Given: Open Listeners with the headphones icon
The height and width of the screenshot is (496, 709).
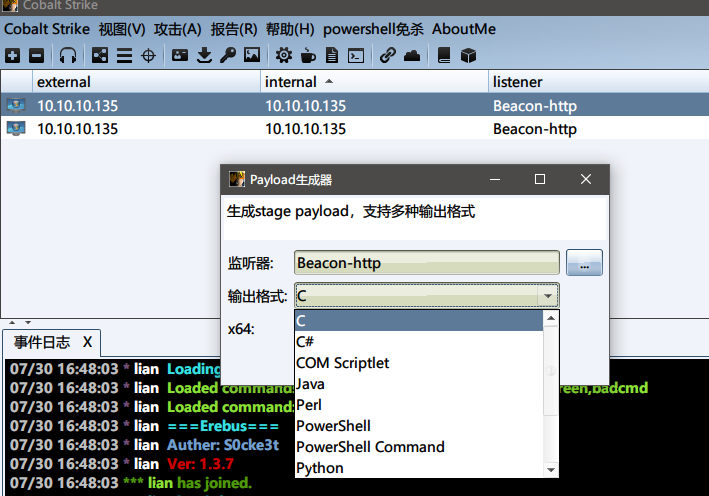Looking at the screenshot, I should (x=68, y=56).
